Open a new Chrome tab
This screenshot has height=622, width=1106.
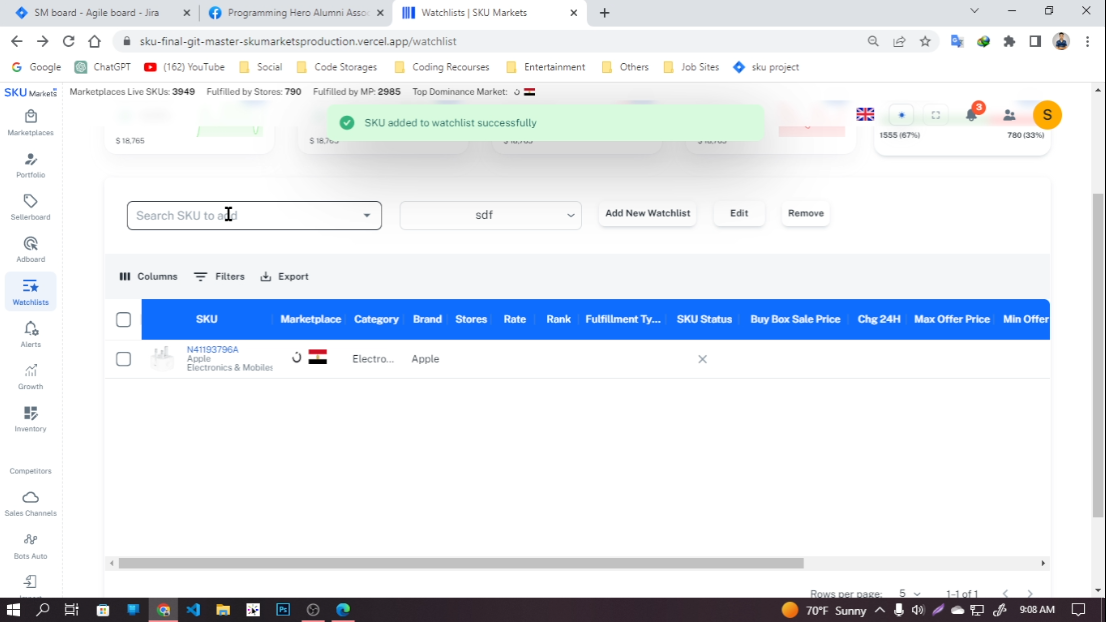pos(604,13)
